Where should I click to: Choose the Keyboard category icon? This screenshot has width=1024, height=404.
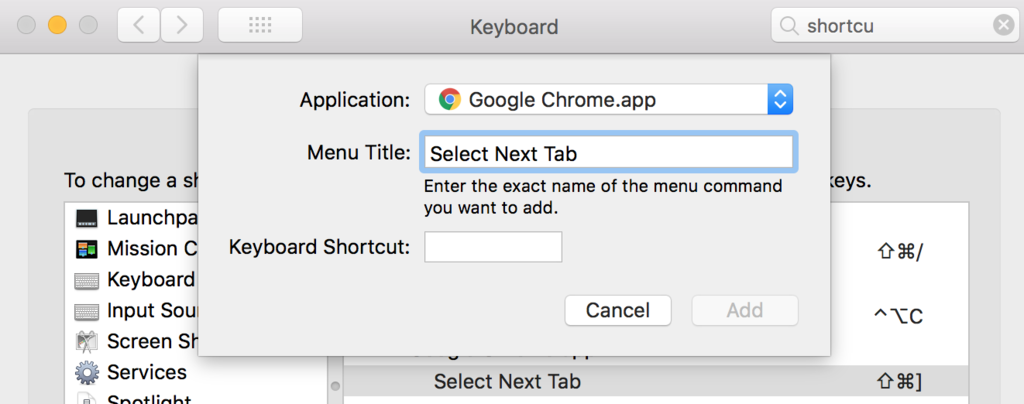(x=86, y=280)
